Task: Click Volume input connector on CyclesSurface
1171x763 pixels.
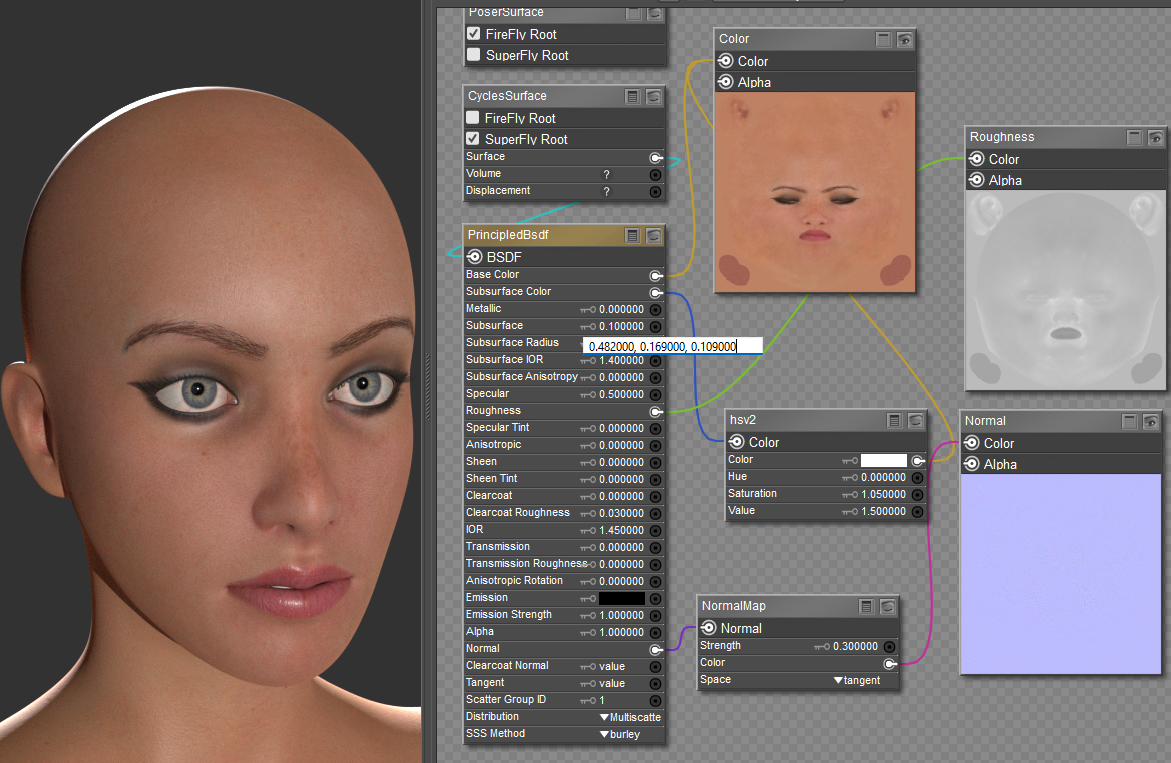Action: (656, 174)
